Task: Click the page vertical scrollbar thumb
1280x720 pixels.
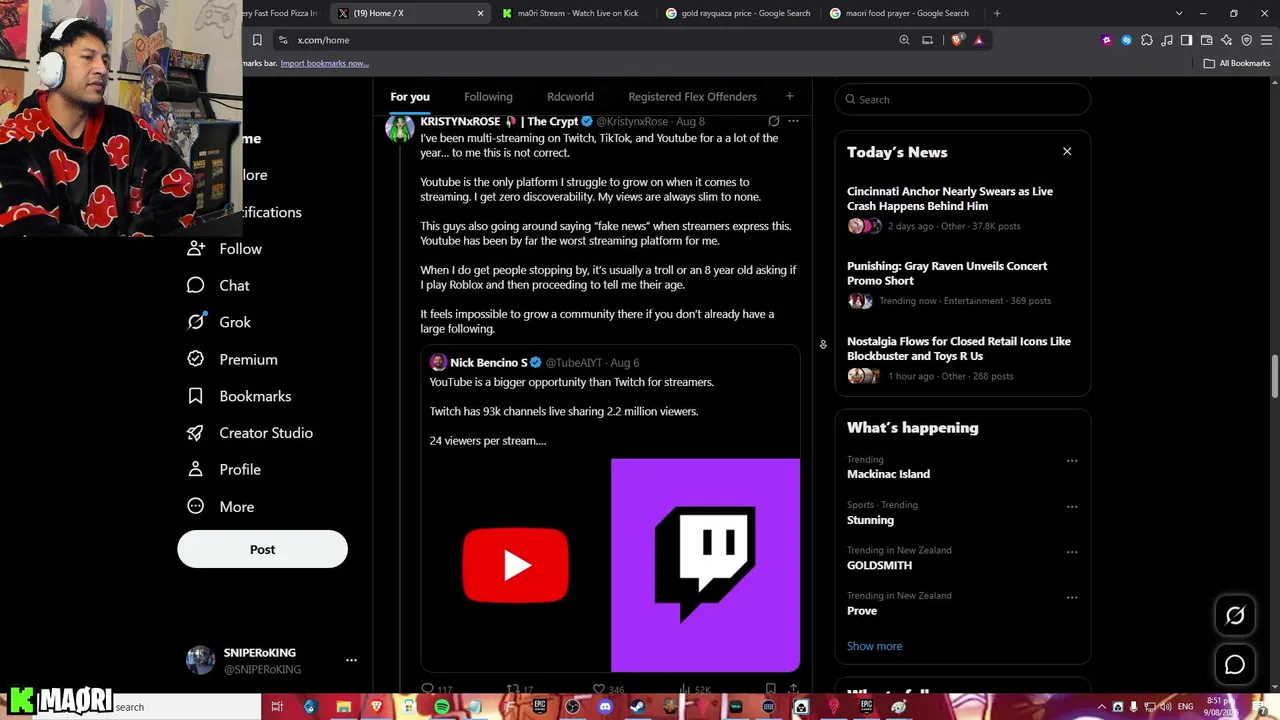Action: click(1274, 376)
